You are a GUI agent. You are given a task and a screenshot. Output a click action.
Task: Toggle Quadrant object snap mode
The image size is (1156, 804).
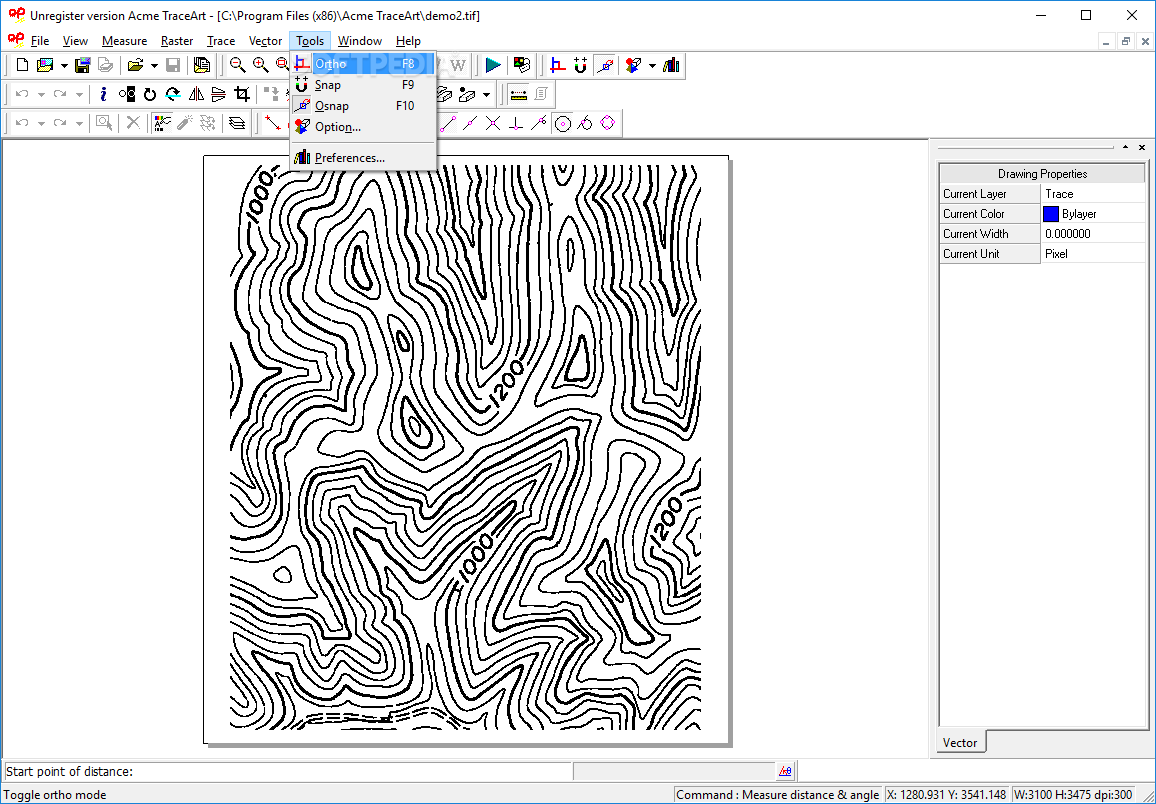point(607,123)
